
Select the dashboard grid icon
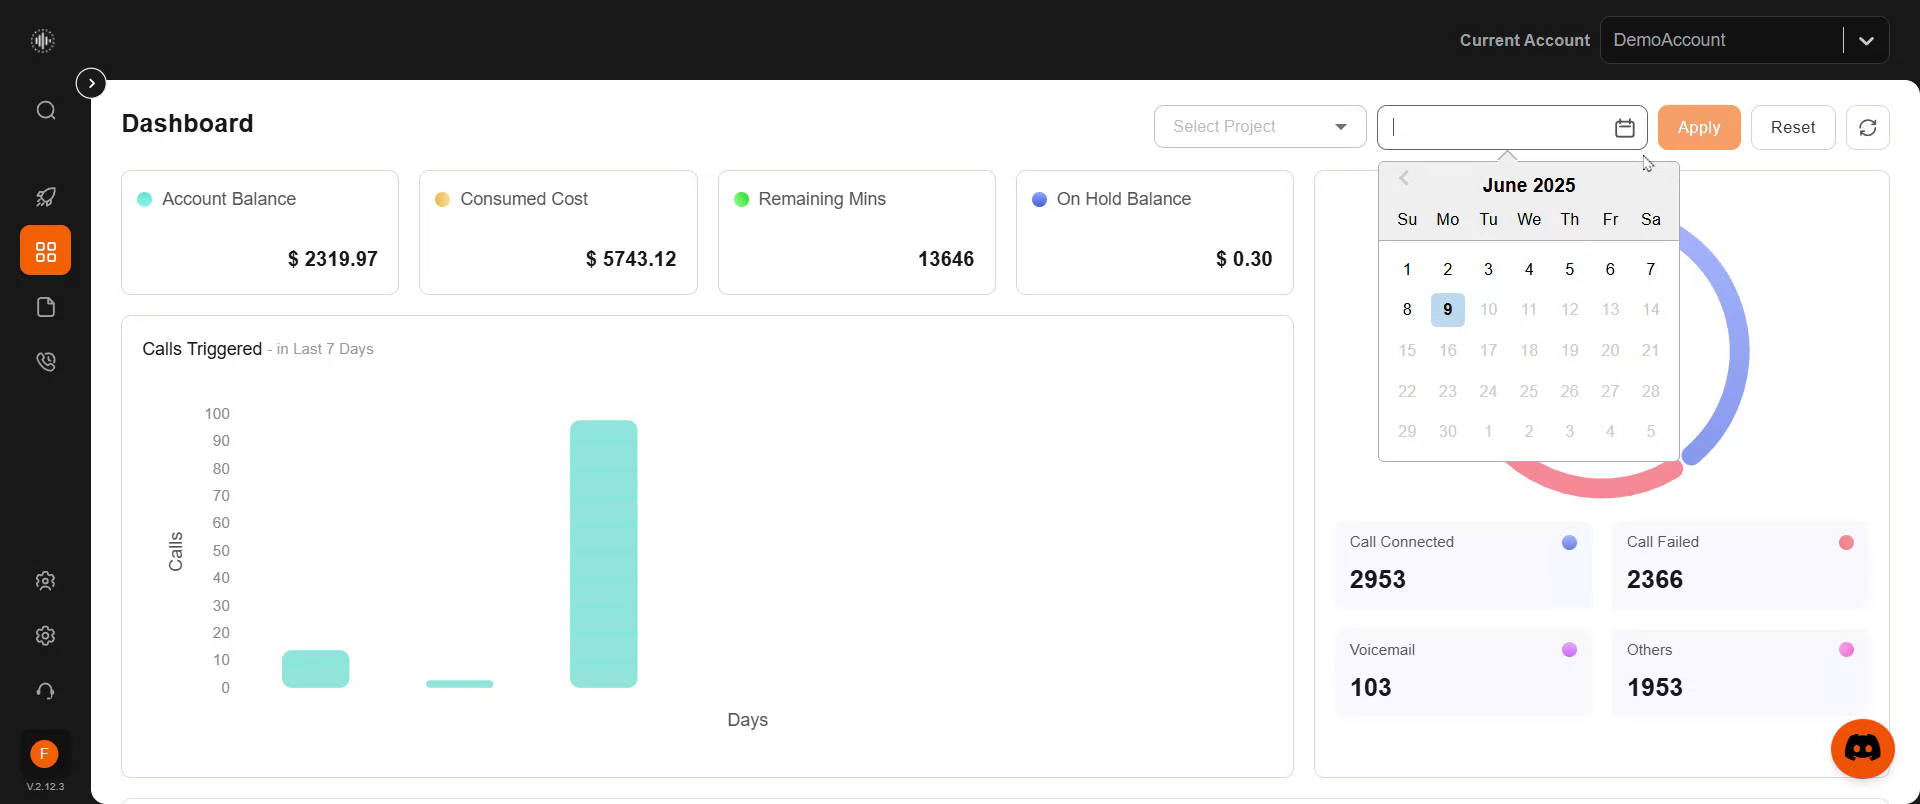pyautogui.click(x=46, y=251)
